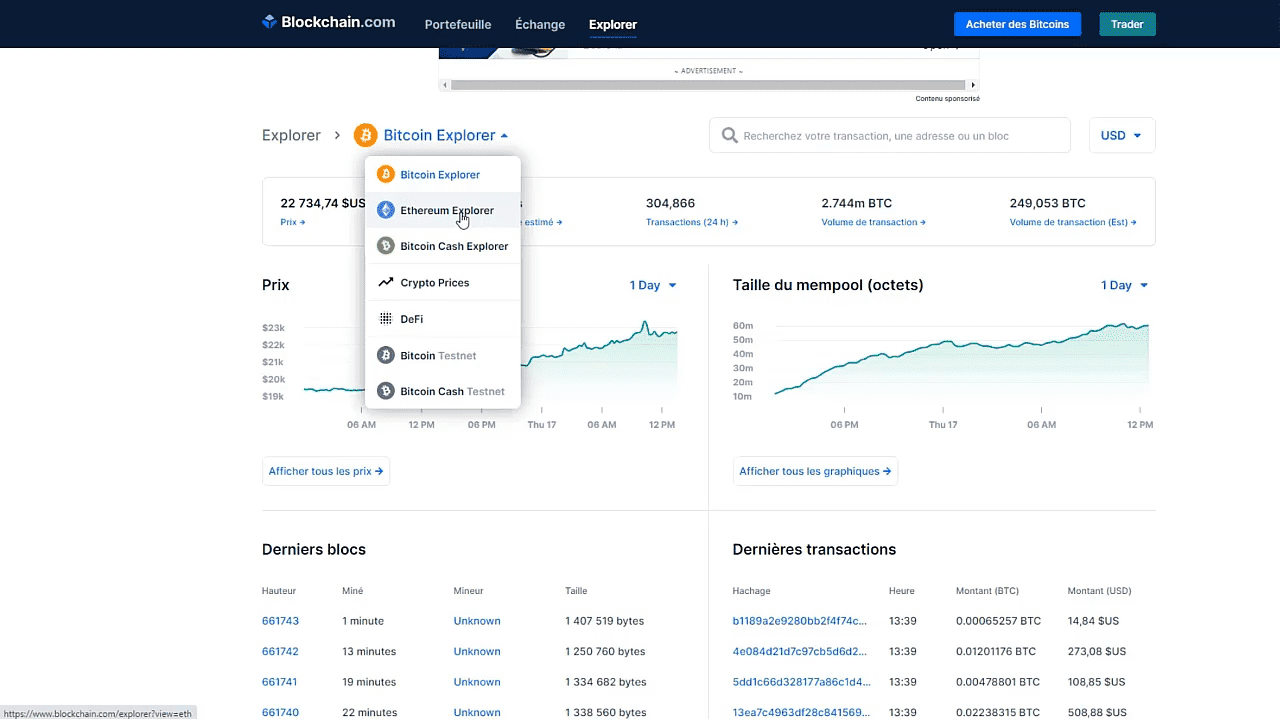Screen dimensions: 1280x720
Task: Choose Crypto Prices in the menu
Action: pos(443,283)
